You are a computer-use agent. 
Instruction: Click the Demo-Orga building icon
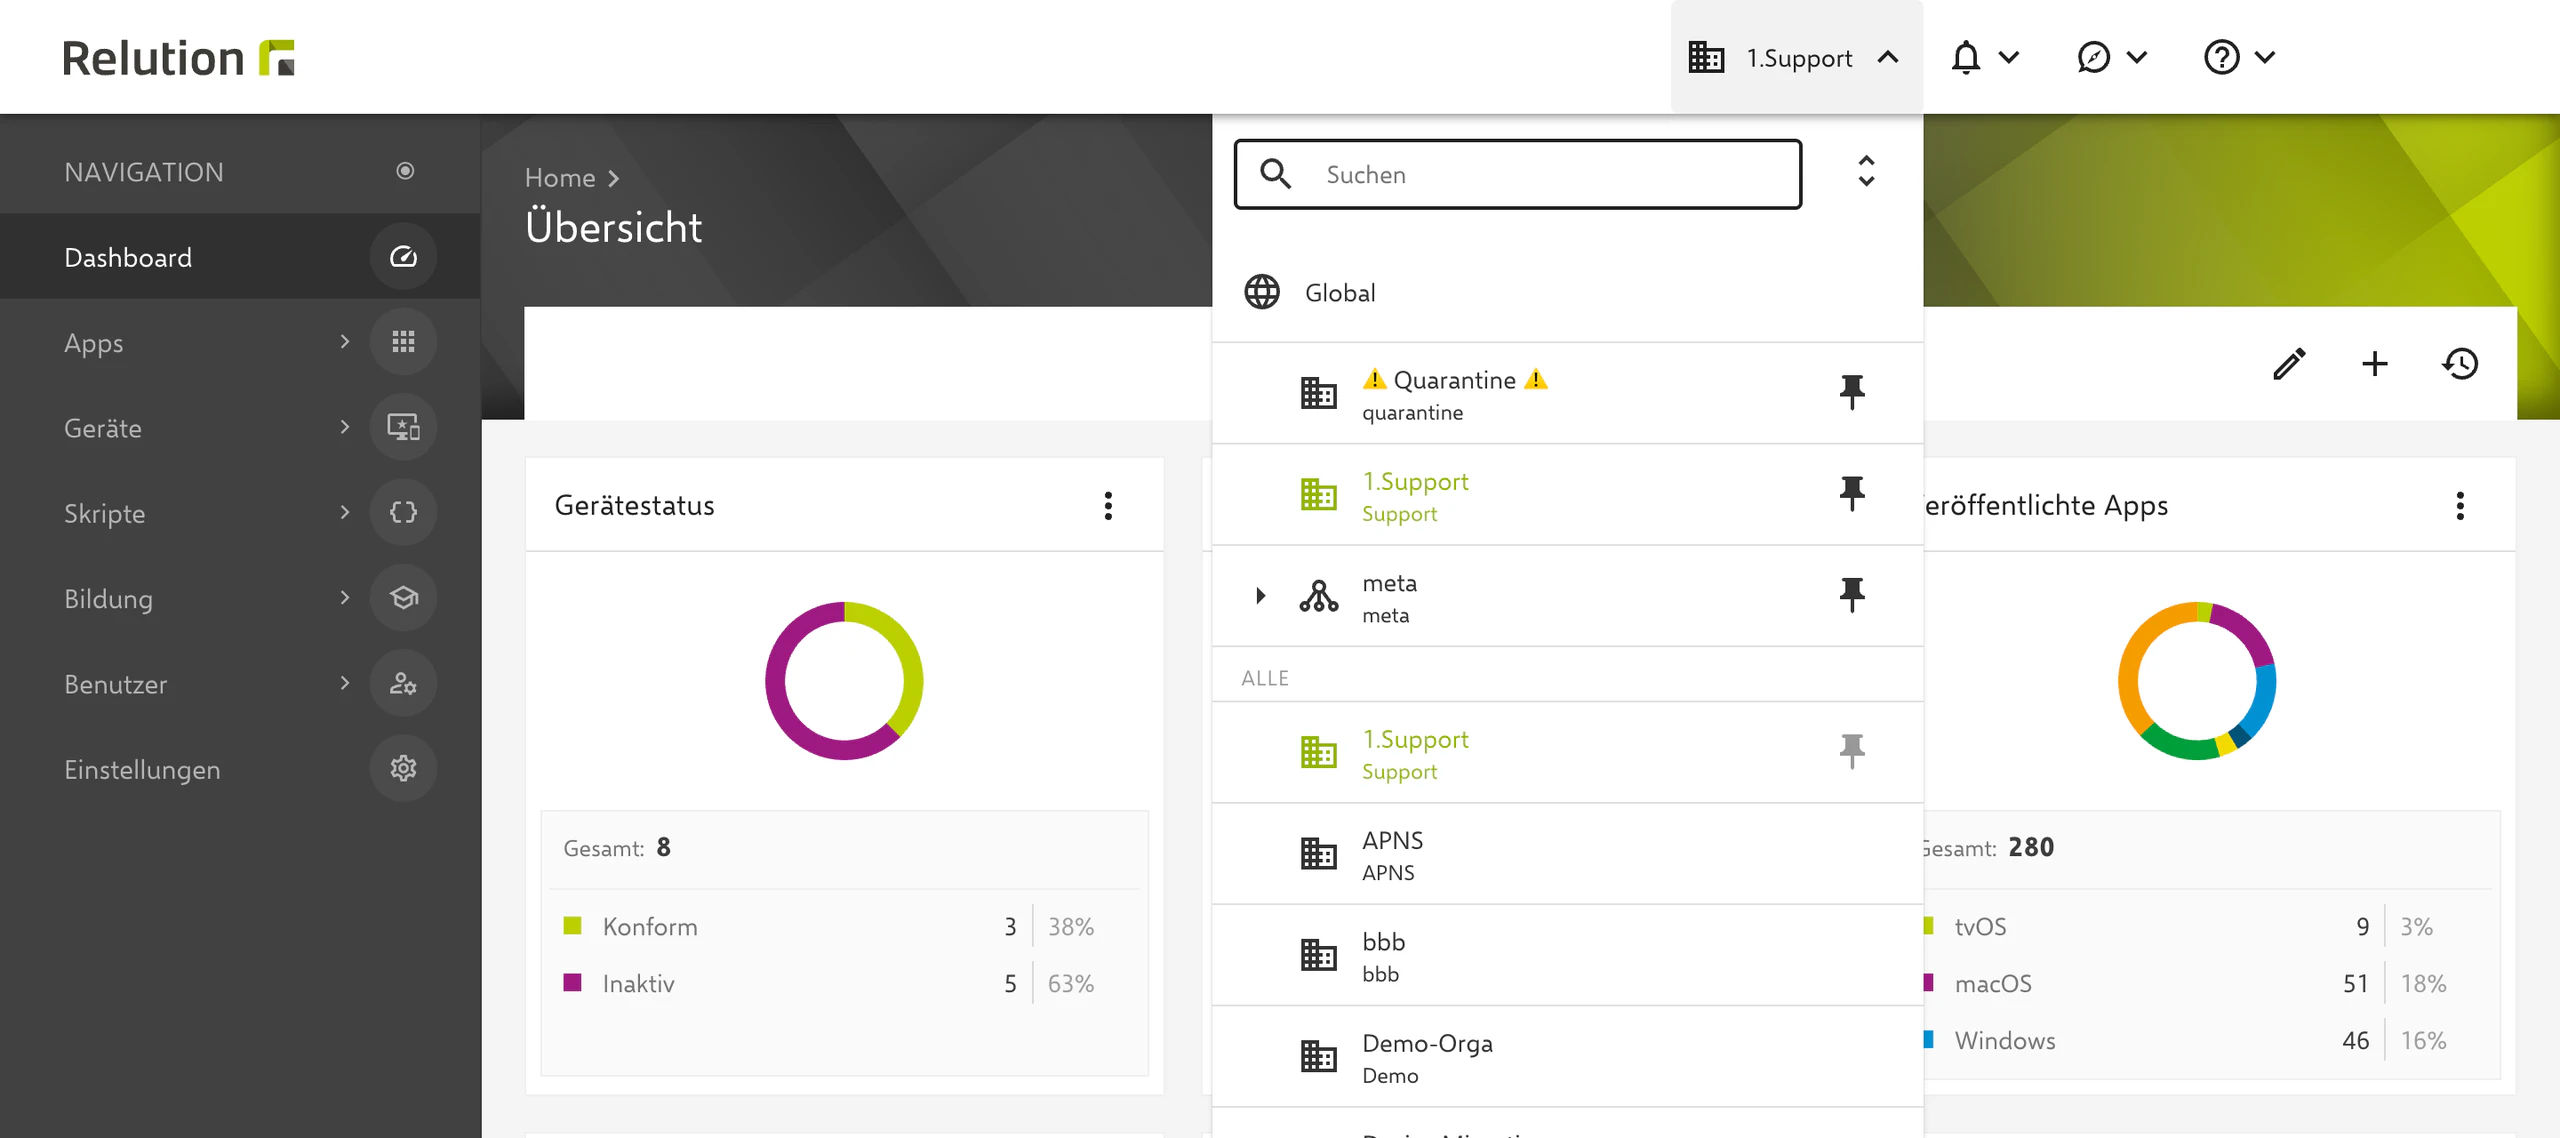[1318, 1056]
